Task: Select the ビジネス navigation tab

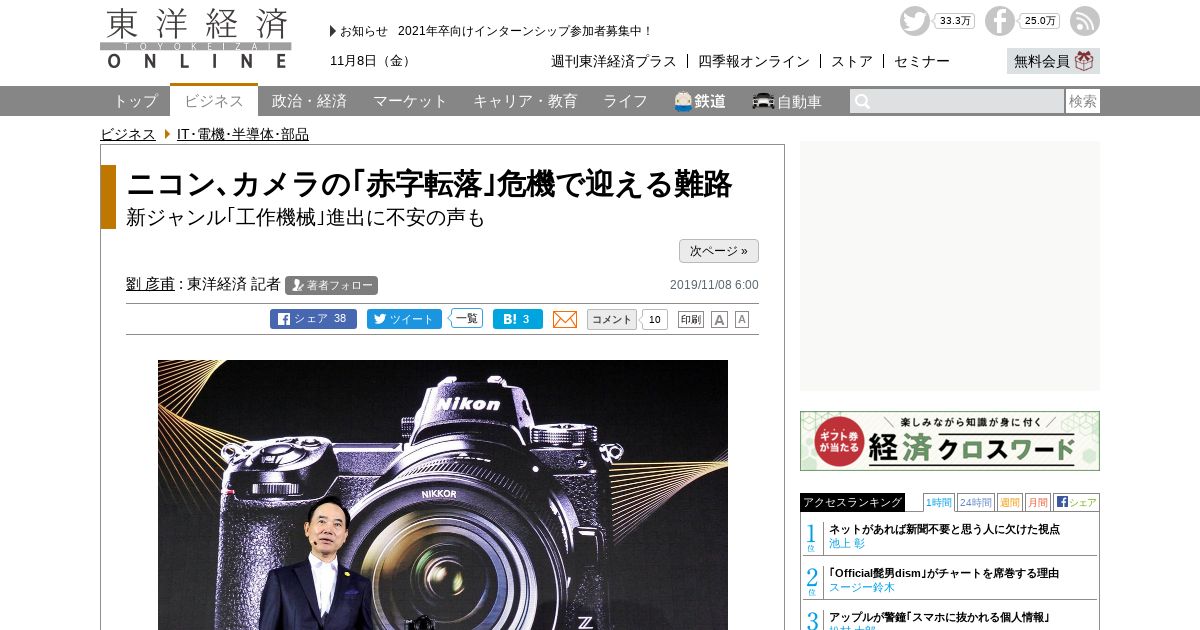Action: [x=214, y=100]
